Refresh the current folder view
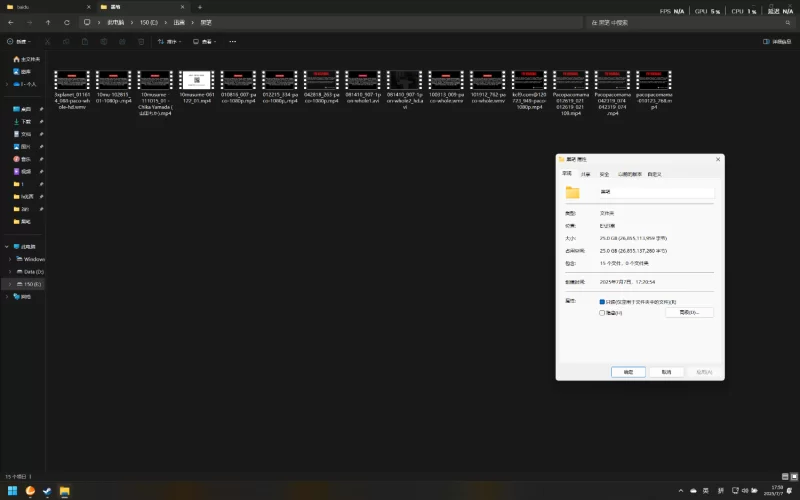Viewport: 800px width, 500px height. [x=67, y=22]
